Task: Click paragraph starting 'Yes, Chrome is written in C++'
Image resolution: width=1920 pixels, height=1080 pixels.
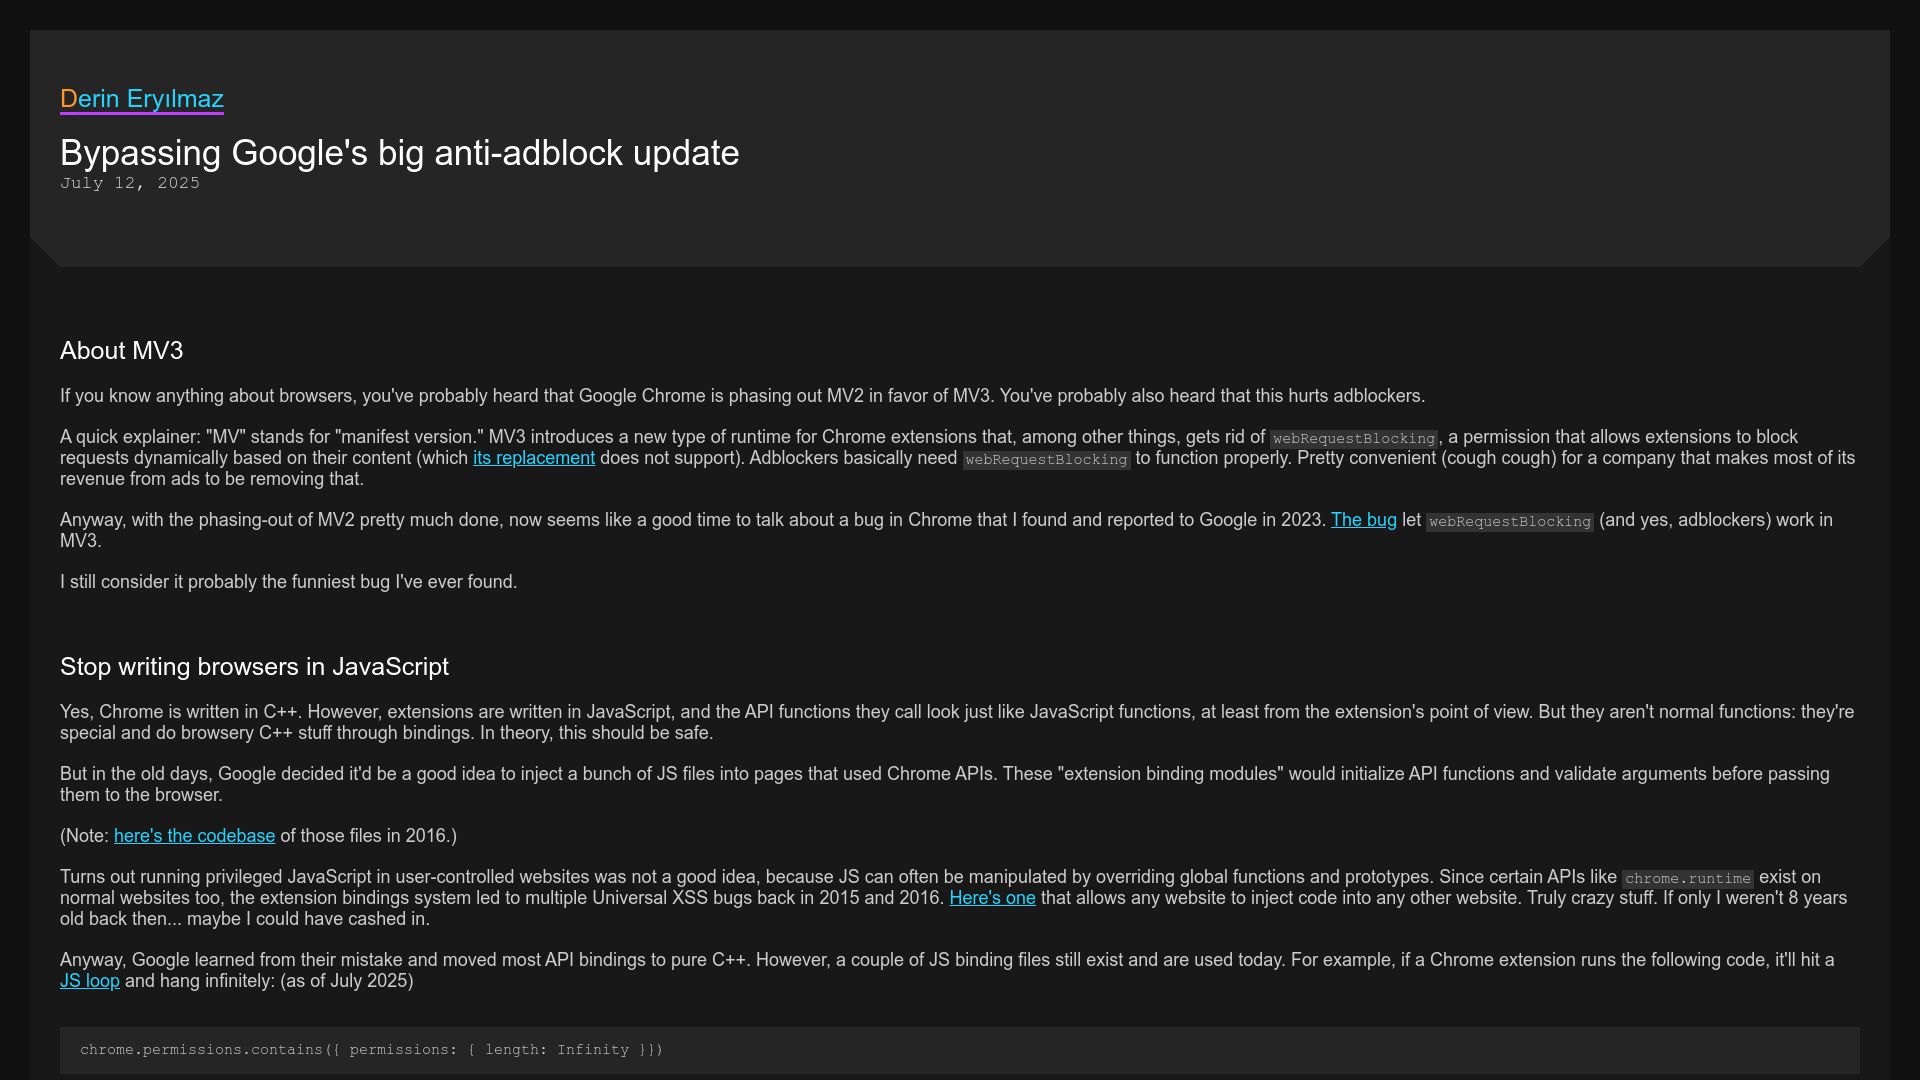Action: point(958,722)
